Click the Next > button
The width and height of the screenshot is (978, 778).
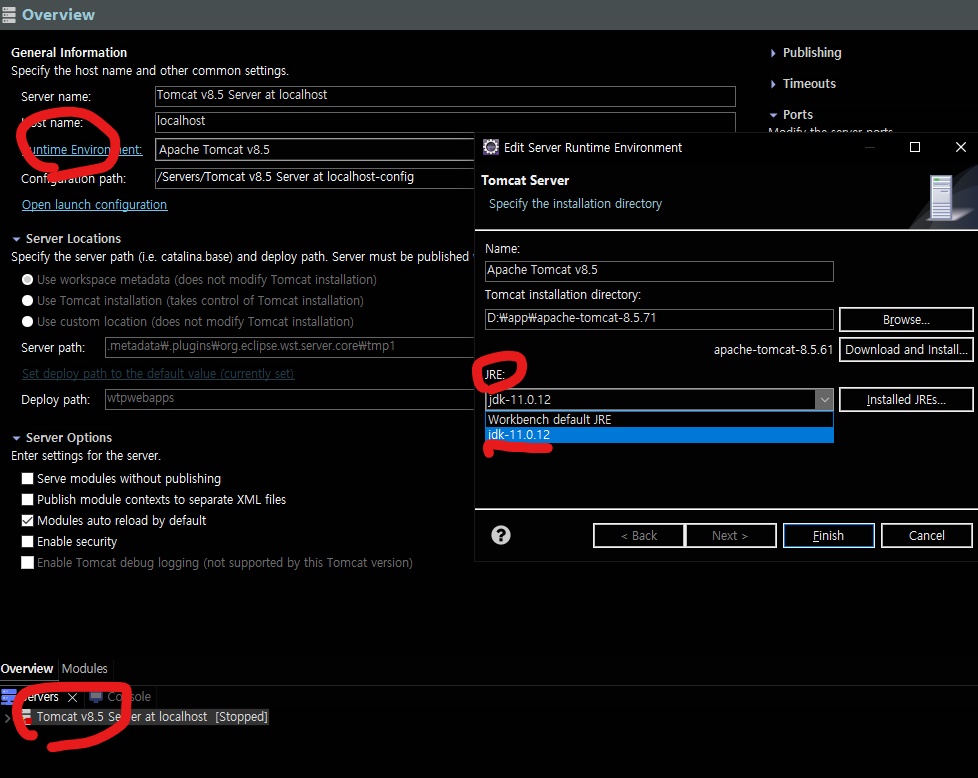(x=730, y=535)
